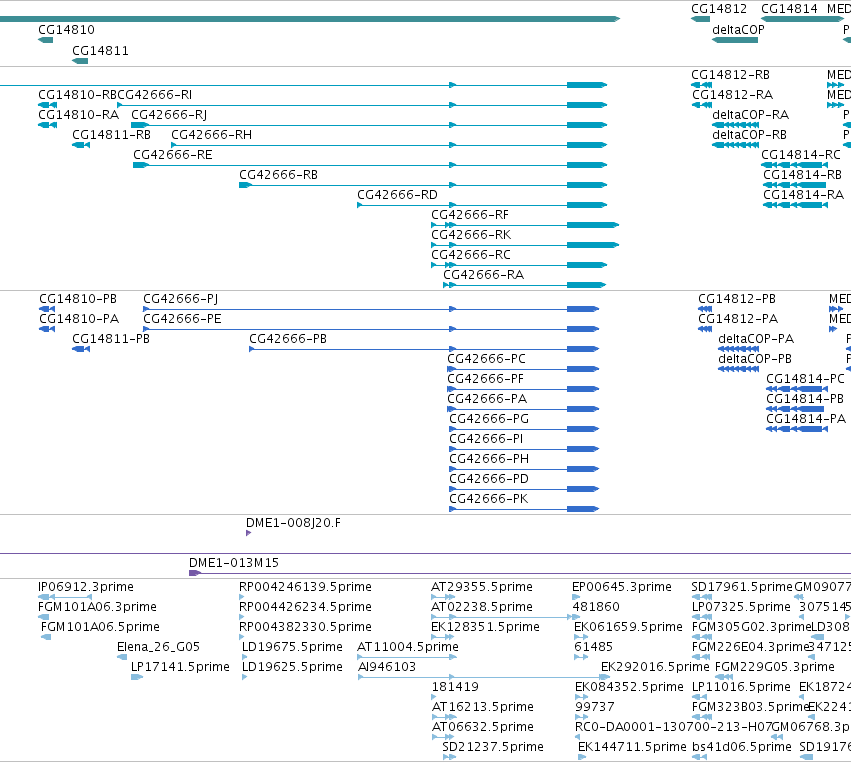Select EST AT11004.5prime label
The image size is (851, 762).
pos(408,647)
